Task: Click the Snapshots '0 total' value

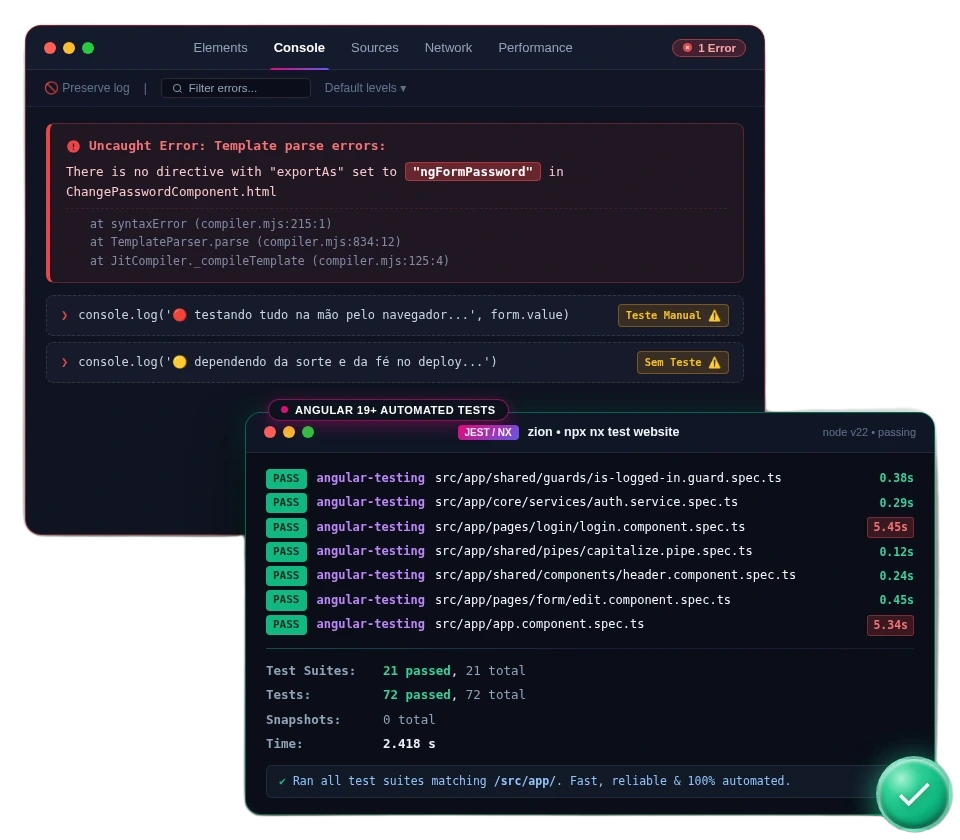Action: click(x=409, y=720)
